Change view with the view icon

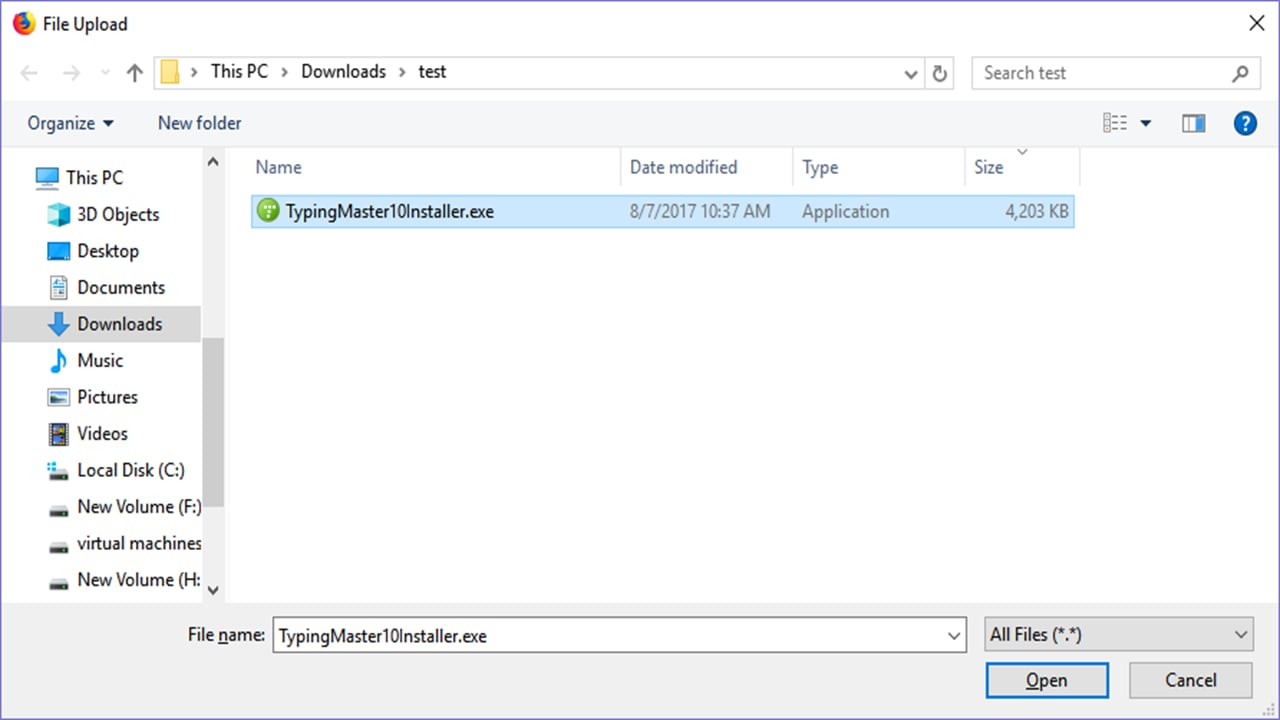(x=1115, y=123)
